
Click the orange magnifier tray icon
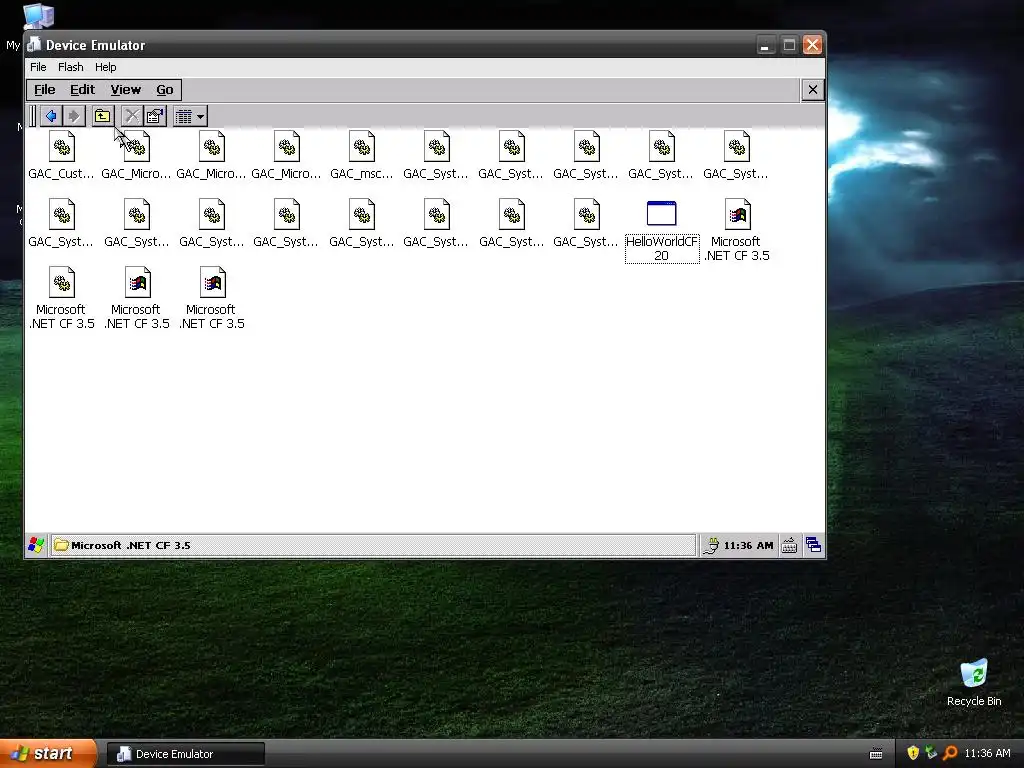[950, 753]
